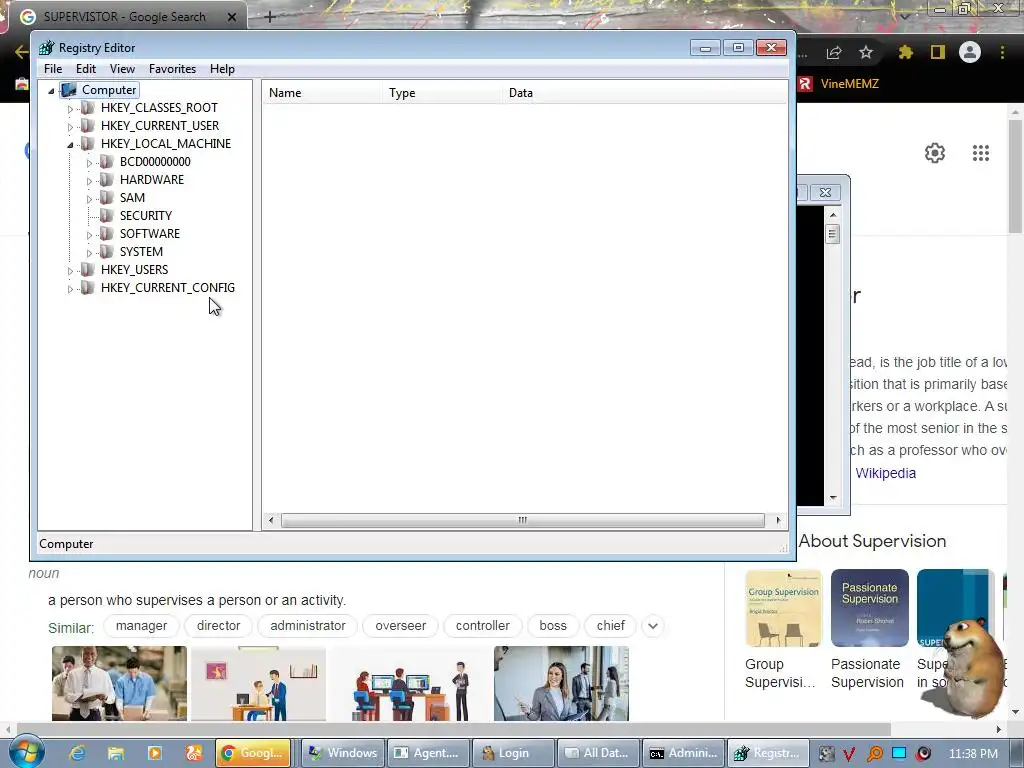Open the Favorites menu in Registry Editor
Viewport: 1024px width, 768px height.
[172, 69]
